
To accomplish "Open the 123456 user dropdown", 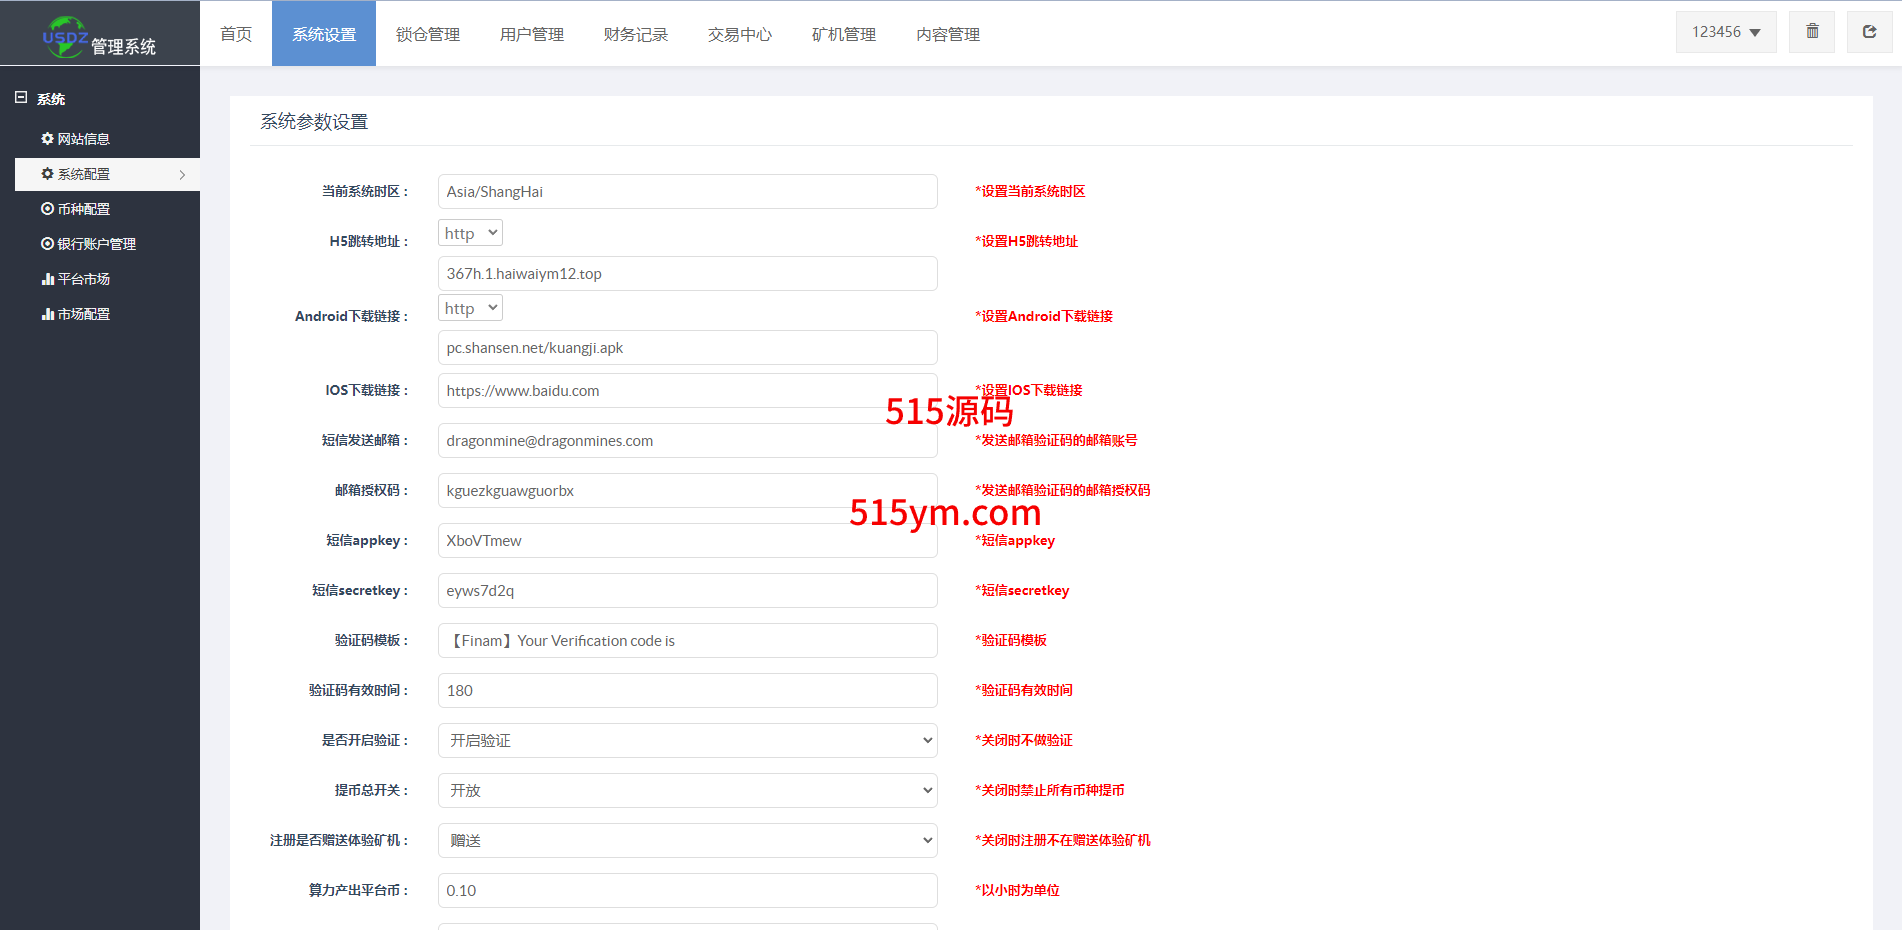I will [1725, 32].
